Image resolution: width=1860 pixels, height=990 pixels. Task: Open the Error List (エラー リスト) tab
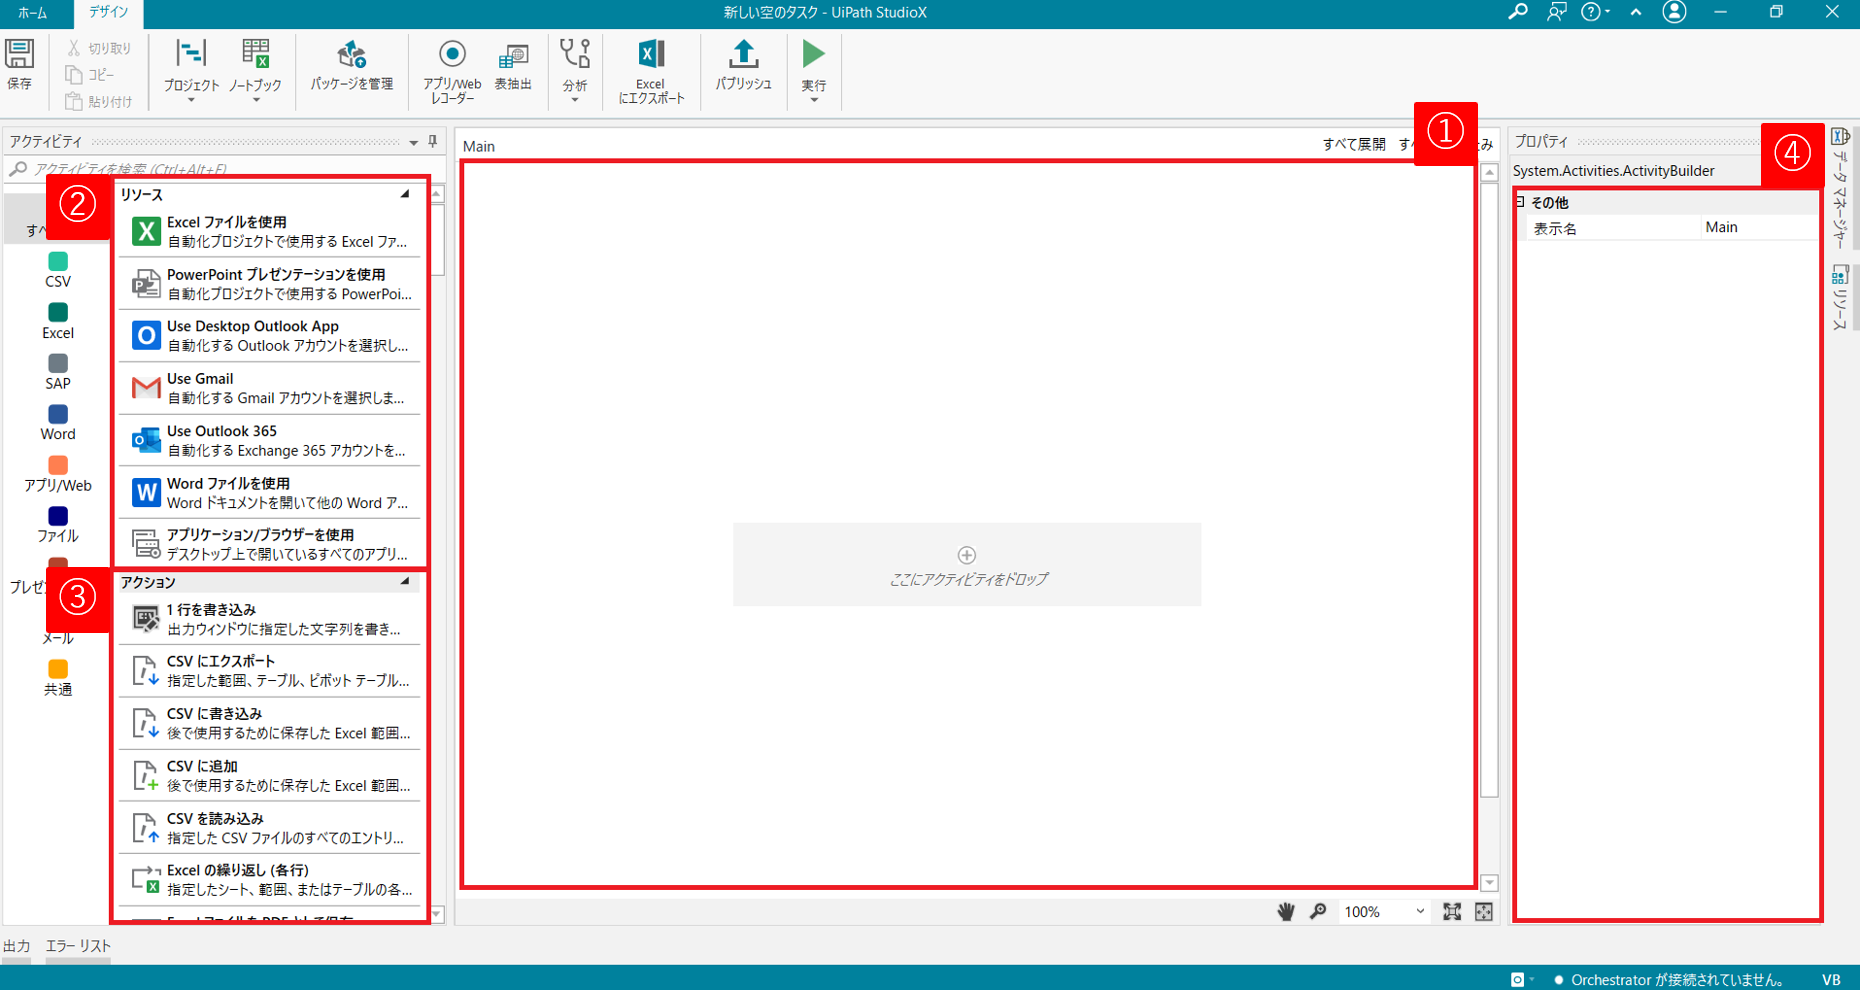click(x=78, y=946)
